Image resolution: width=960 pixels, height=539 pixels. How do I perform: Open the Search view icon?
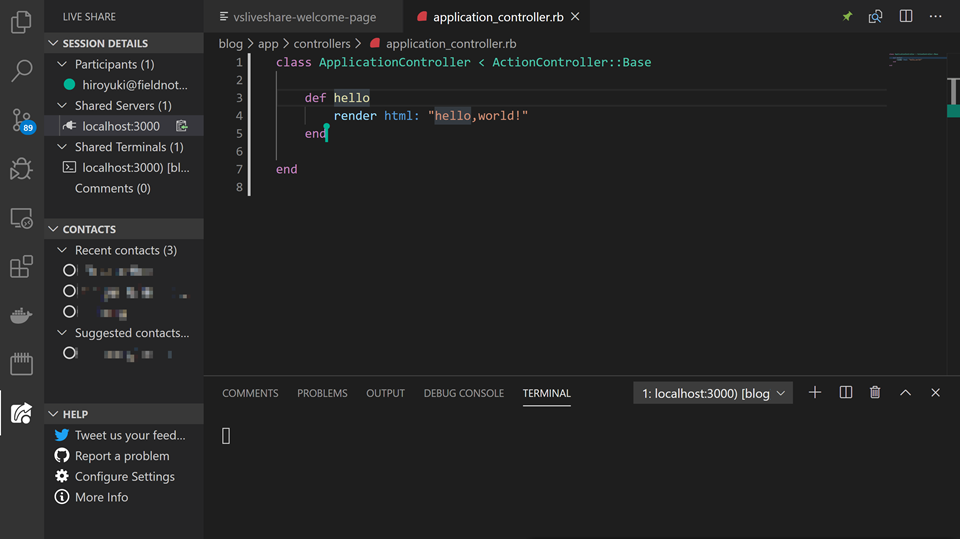pyautogui.click(x=21, y=70)
